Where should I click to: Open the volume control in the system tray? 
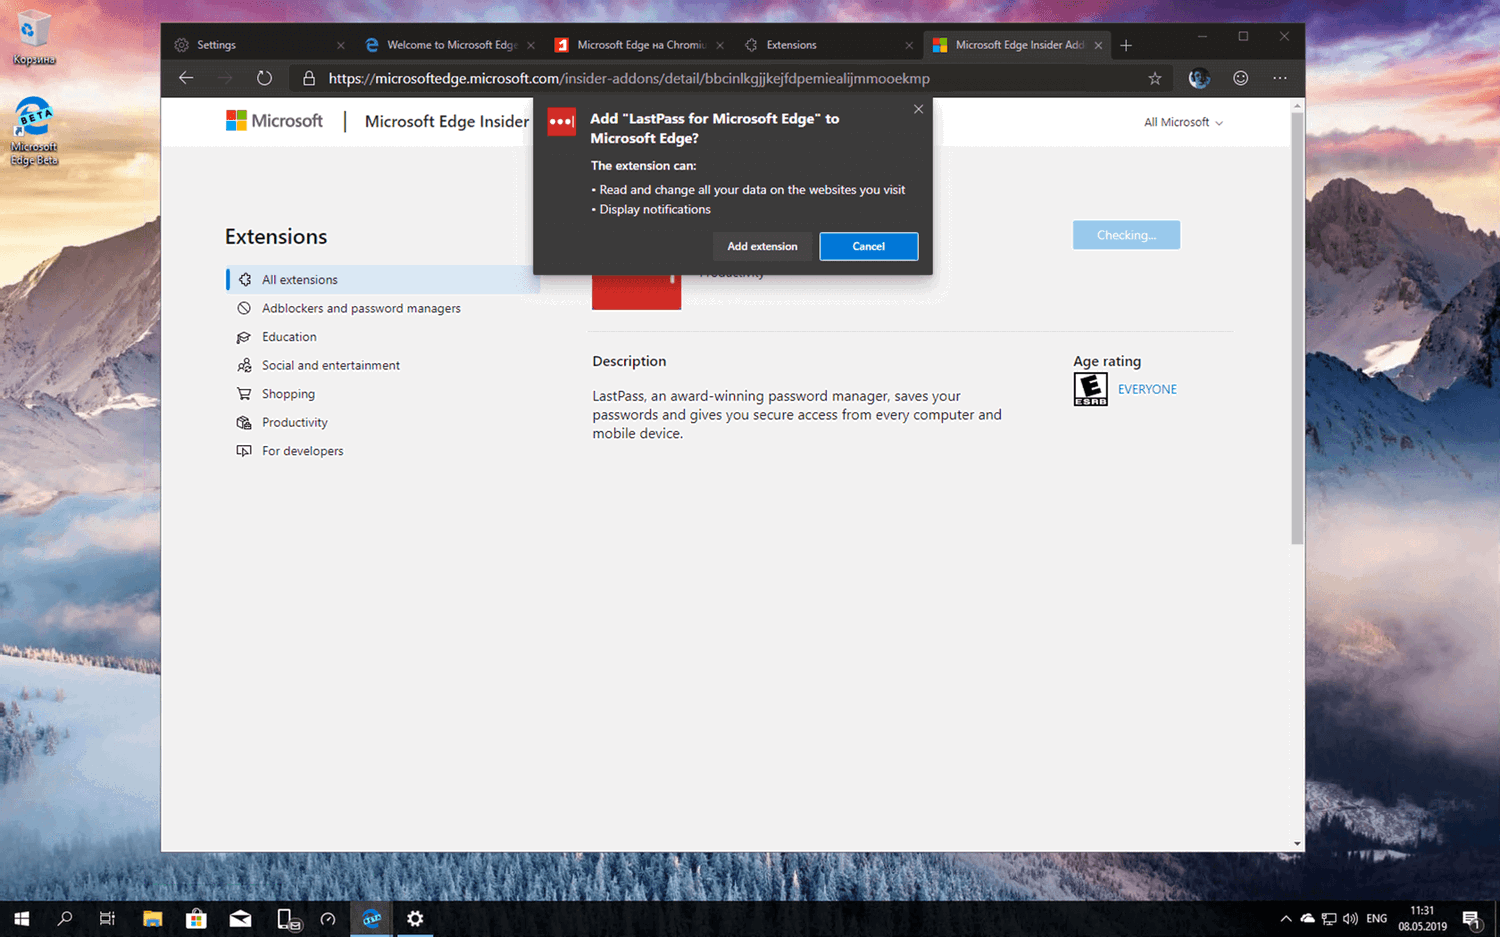coord(1351,918)
